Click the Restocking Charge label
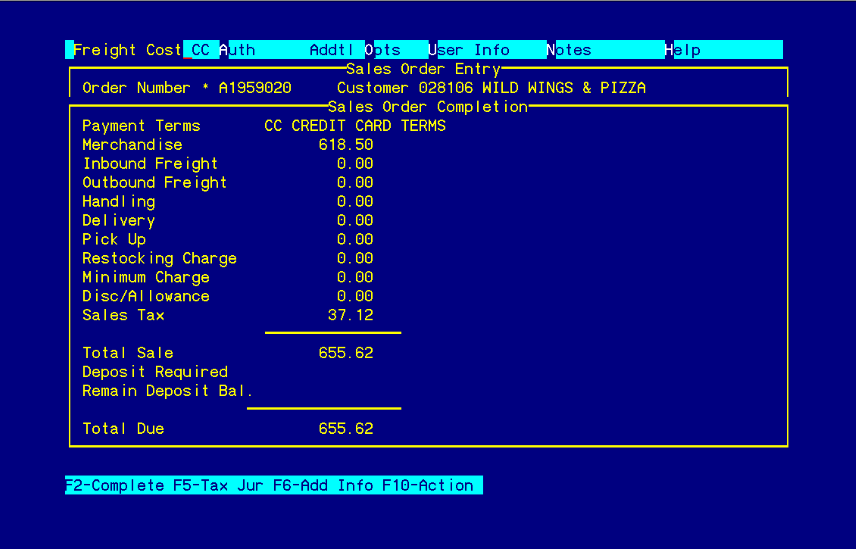Viewport: 856px width, 549px height. point(159,258)
